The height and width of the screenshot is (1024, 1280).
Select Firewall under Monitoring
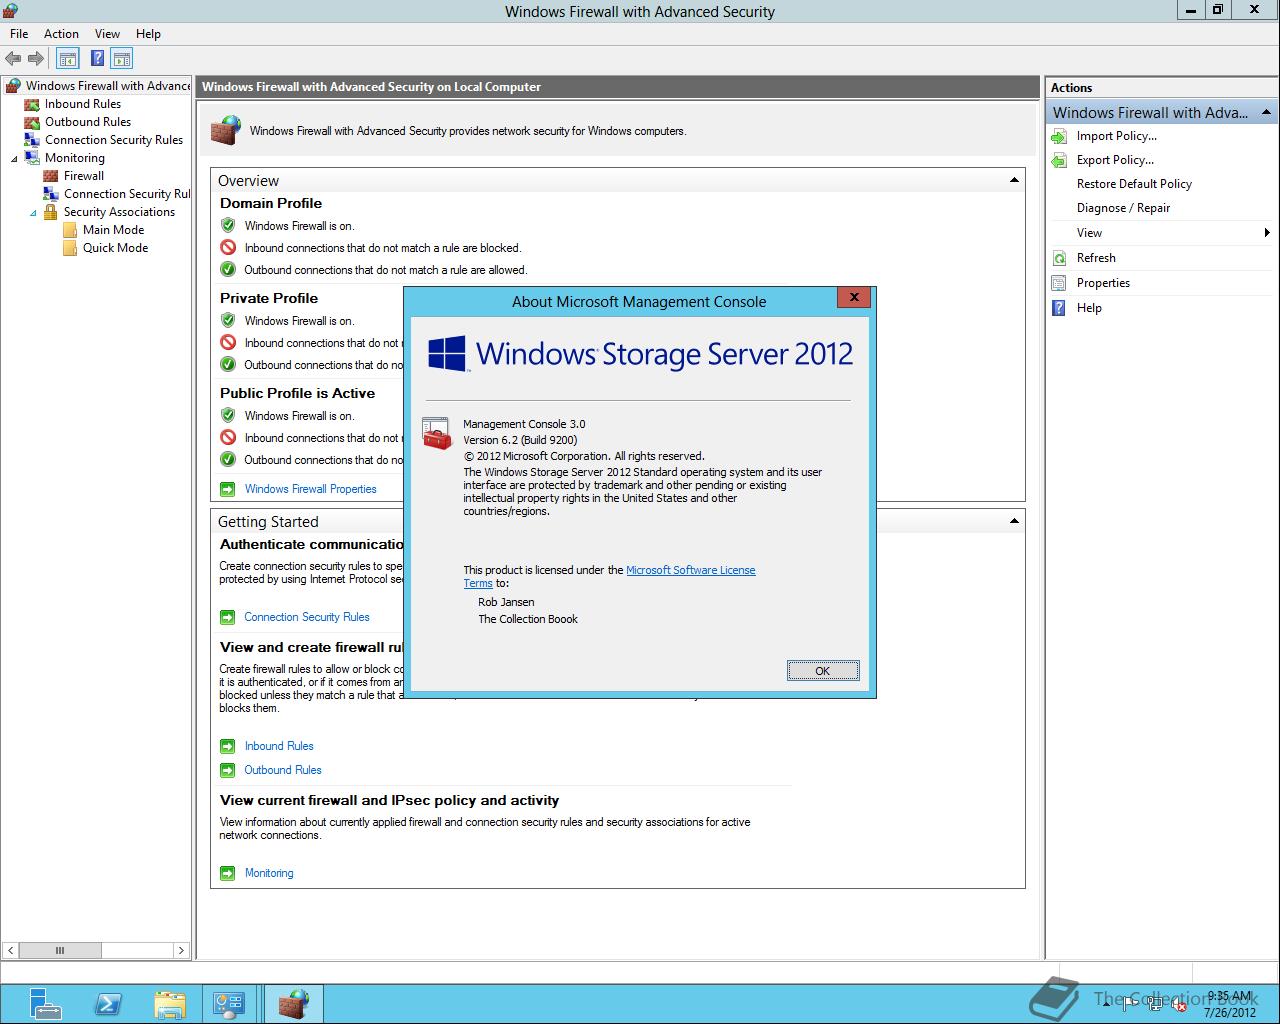coord(84,176)
